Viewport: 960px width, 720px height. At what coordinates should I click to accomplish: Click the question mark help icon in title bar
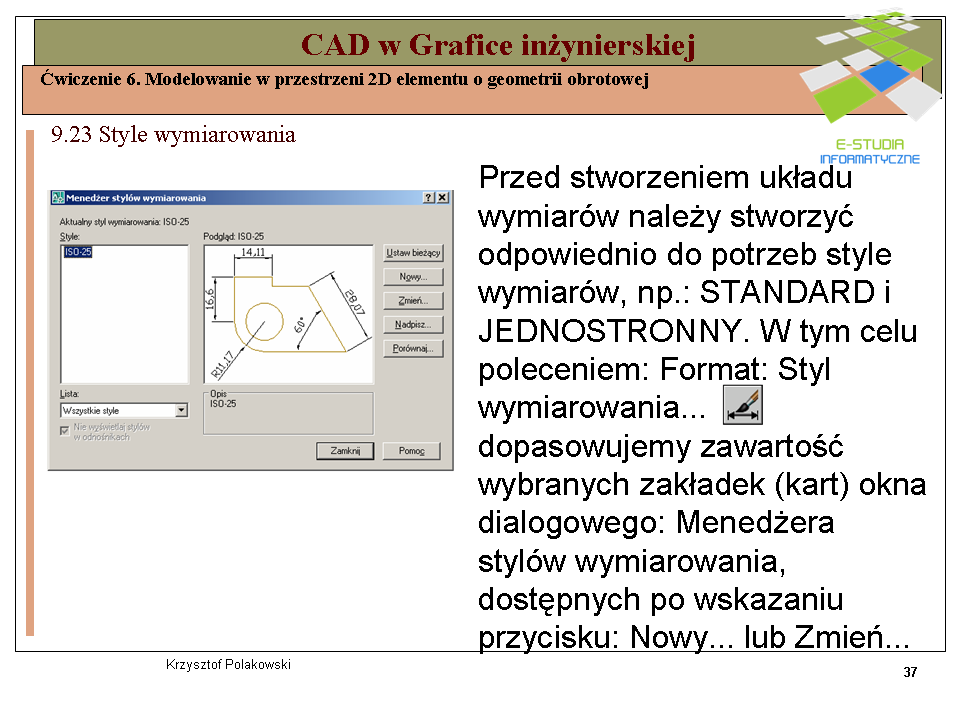(429, 198)
